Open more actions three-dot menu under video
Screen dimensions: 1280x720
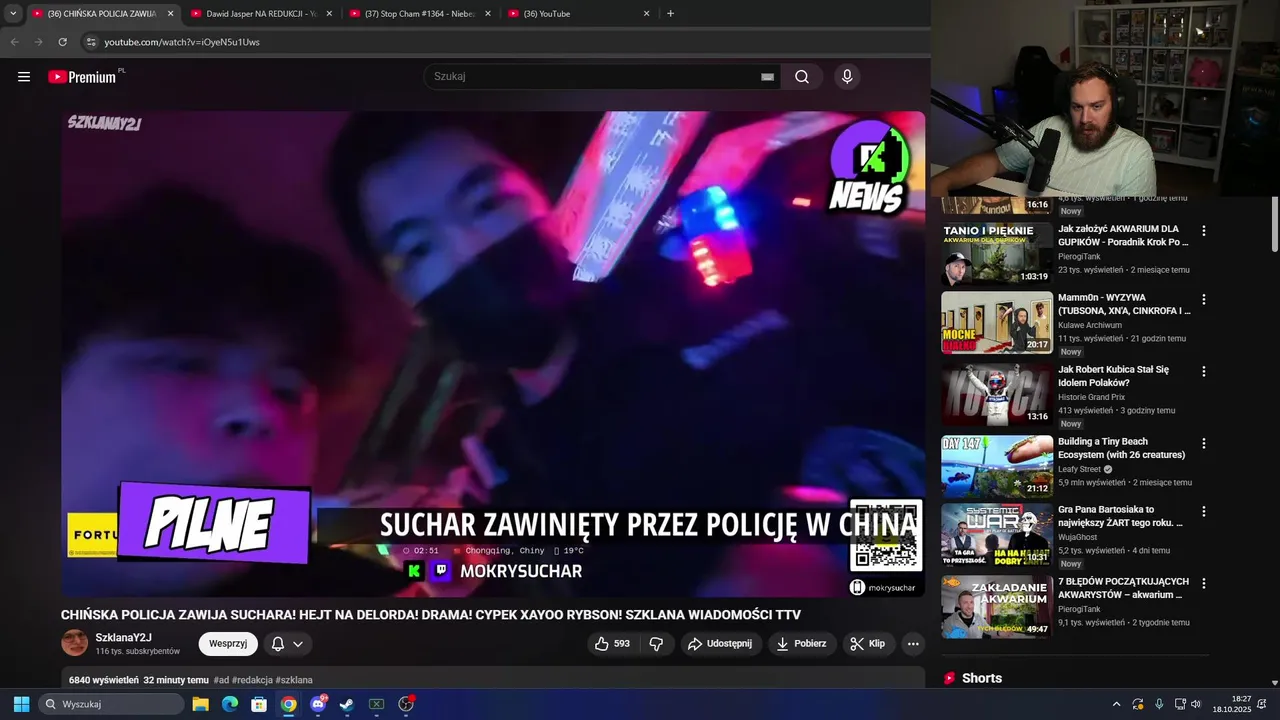(913, 644)
